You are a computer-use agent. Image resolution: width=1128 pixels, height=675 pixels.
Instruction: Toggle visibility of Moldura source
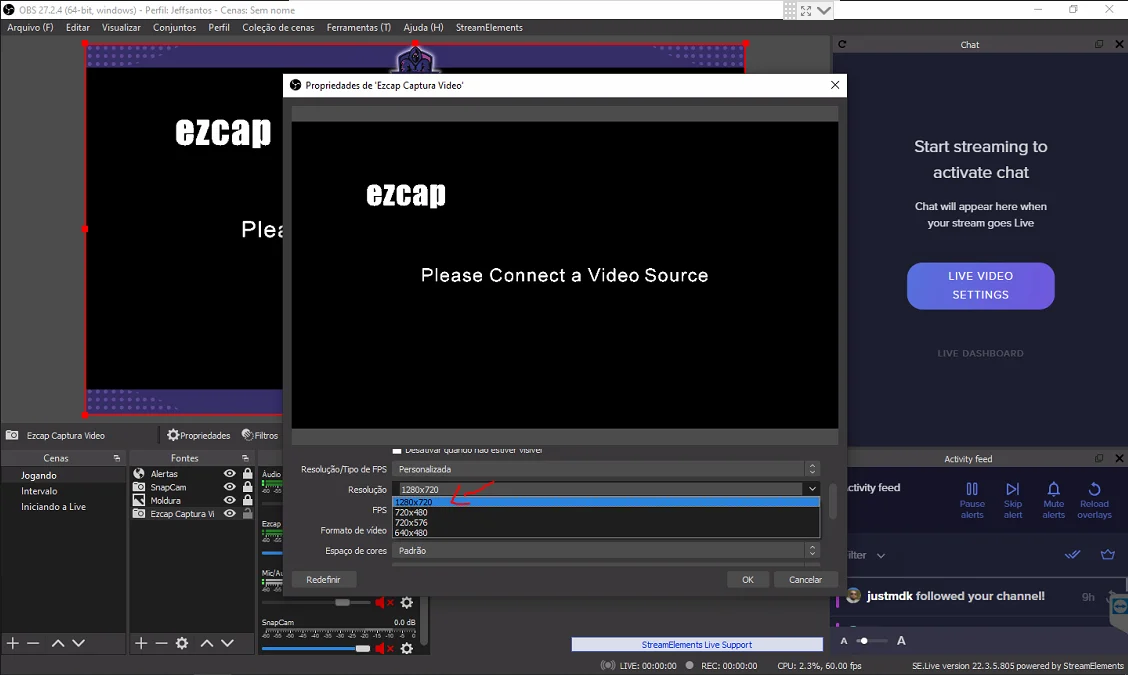(229, 500)
